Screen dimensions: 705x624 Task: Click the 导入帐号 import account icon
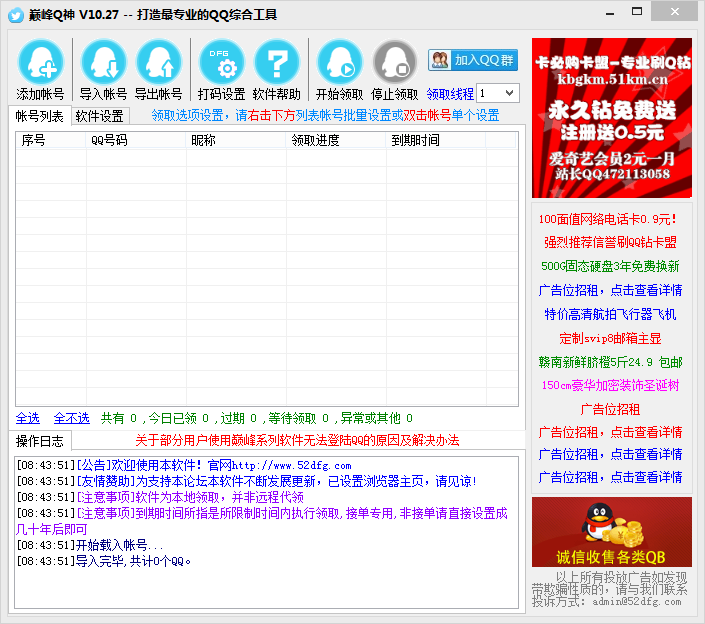point(103,63)
